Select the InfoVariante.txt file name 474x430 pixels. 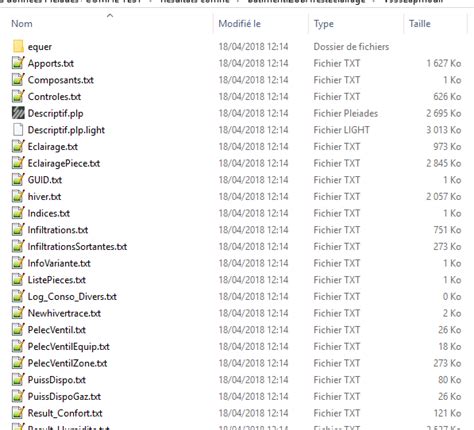pos(59,263)
